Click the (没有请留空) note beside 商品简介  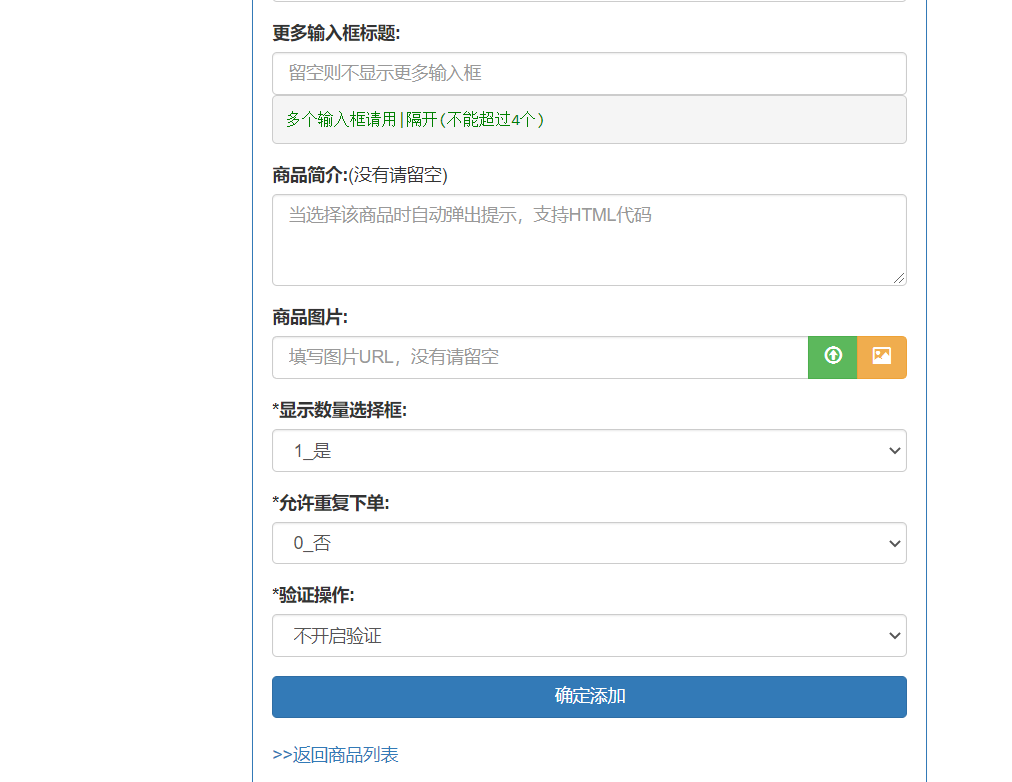point(398,176)
